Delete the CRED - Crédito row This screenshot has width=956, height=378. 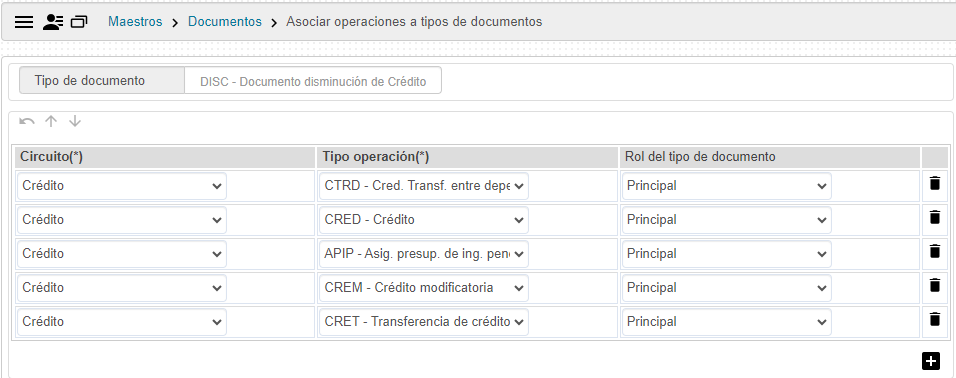(x=935, y=218)
